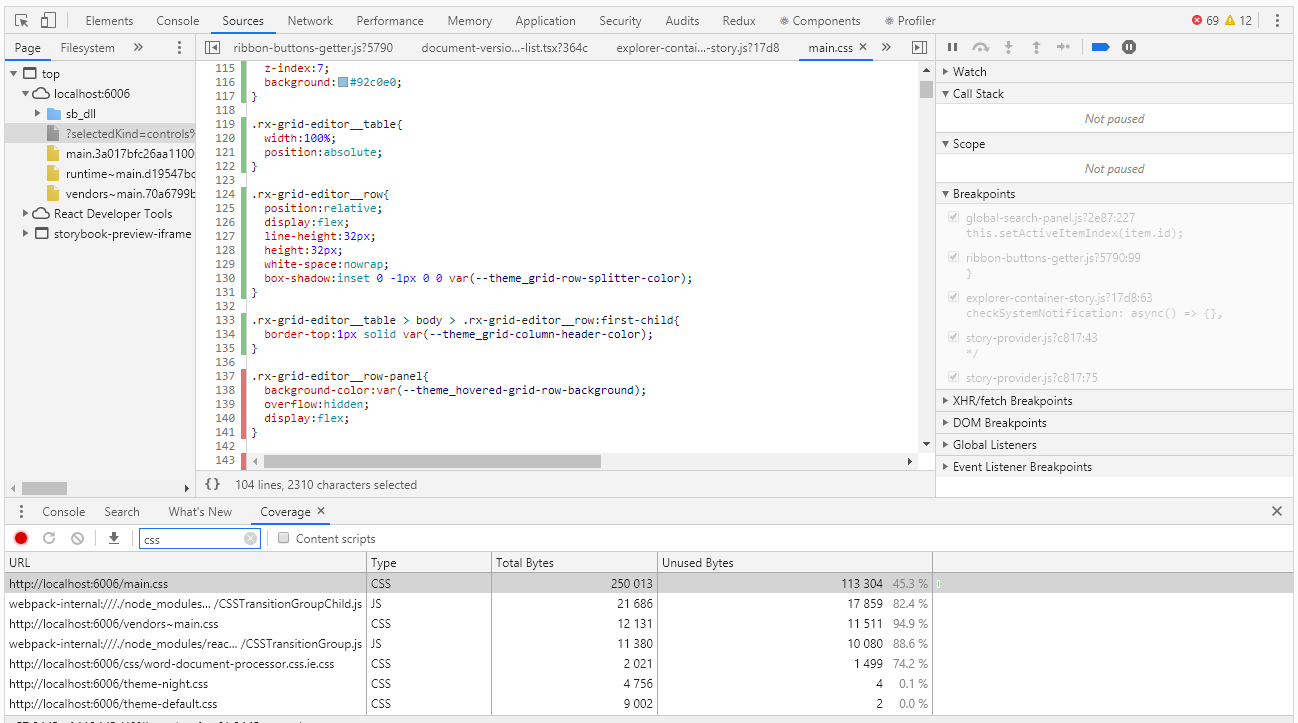1298x723 pixels.
Task: Expand the sb_dll folder
Action: pyautogui.click(x=37, y=113)
